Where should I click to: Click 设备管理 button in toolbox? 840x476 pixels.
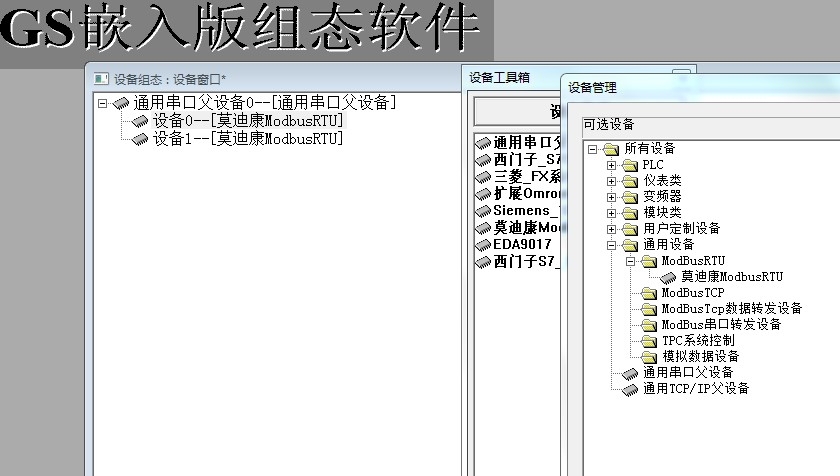(x=518, y=112)
